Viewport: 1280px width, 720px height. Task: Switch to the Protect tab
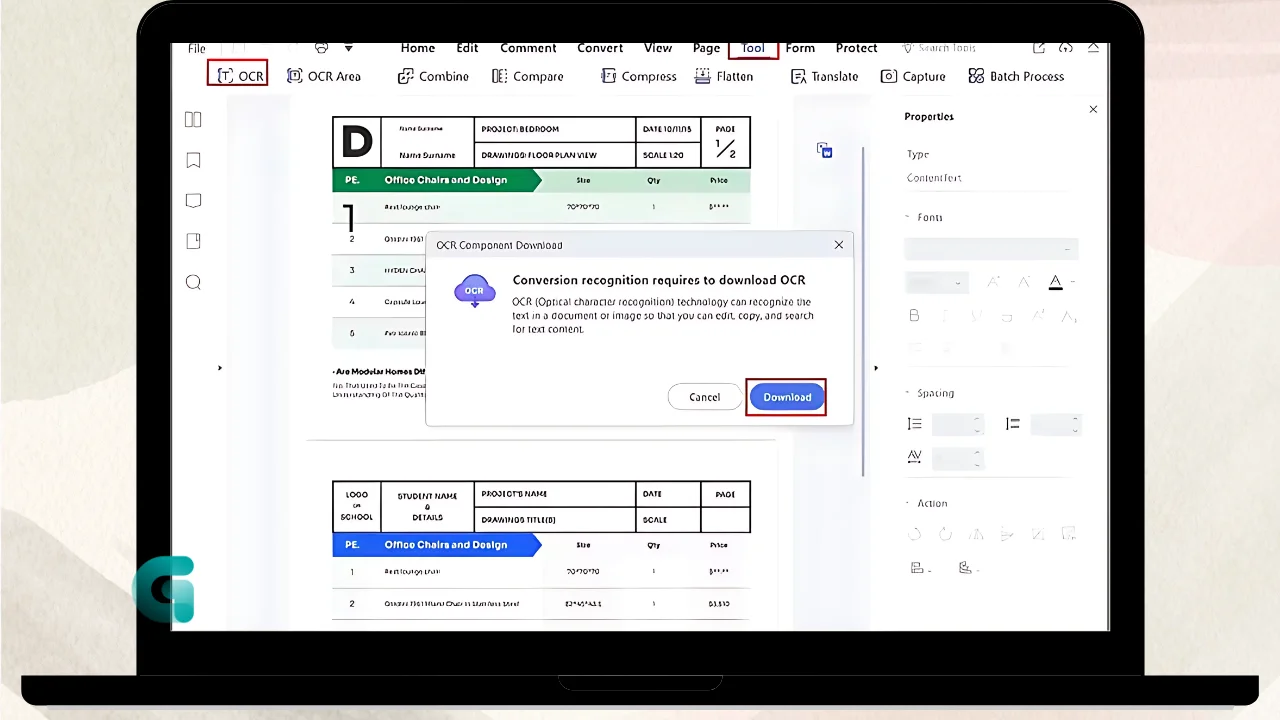(x=857, y=48)
